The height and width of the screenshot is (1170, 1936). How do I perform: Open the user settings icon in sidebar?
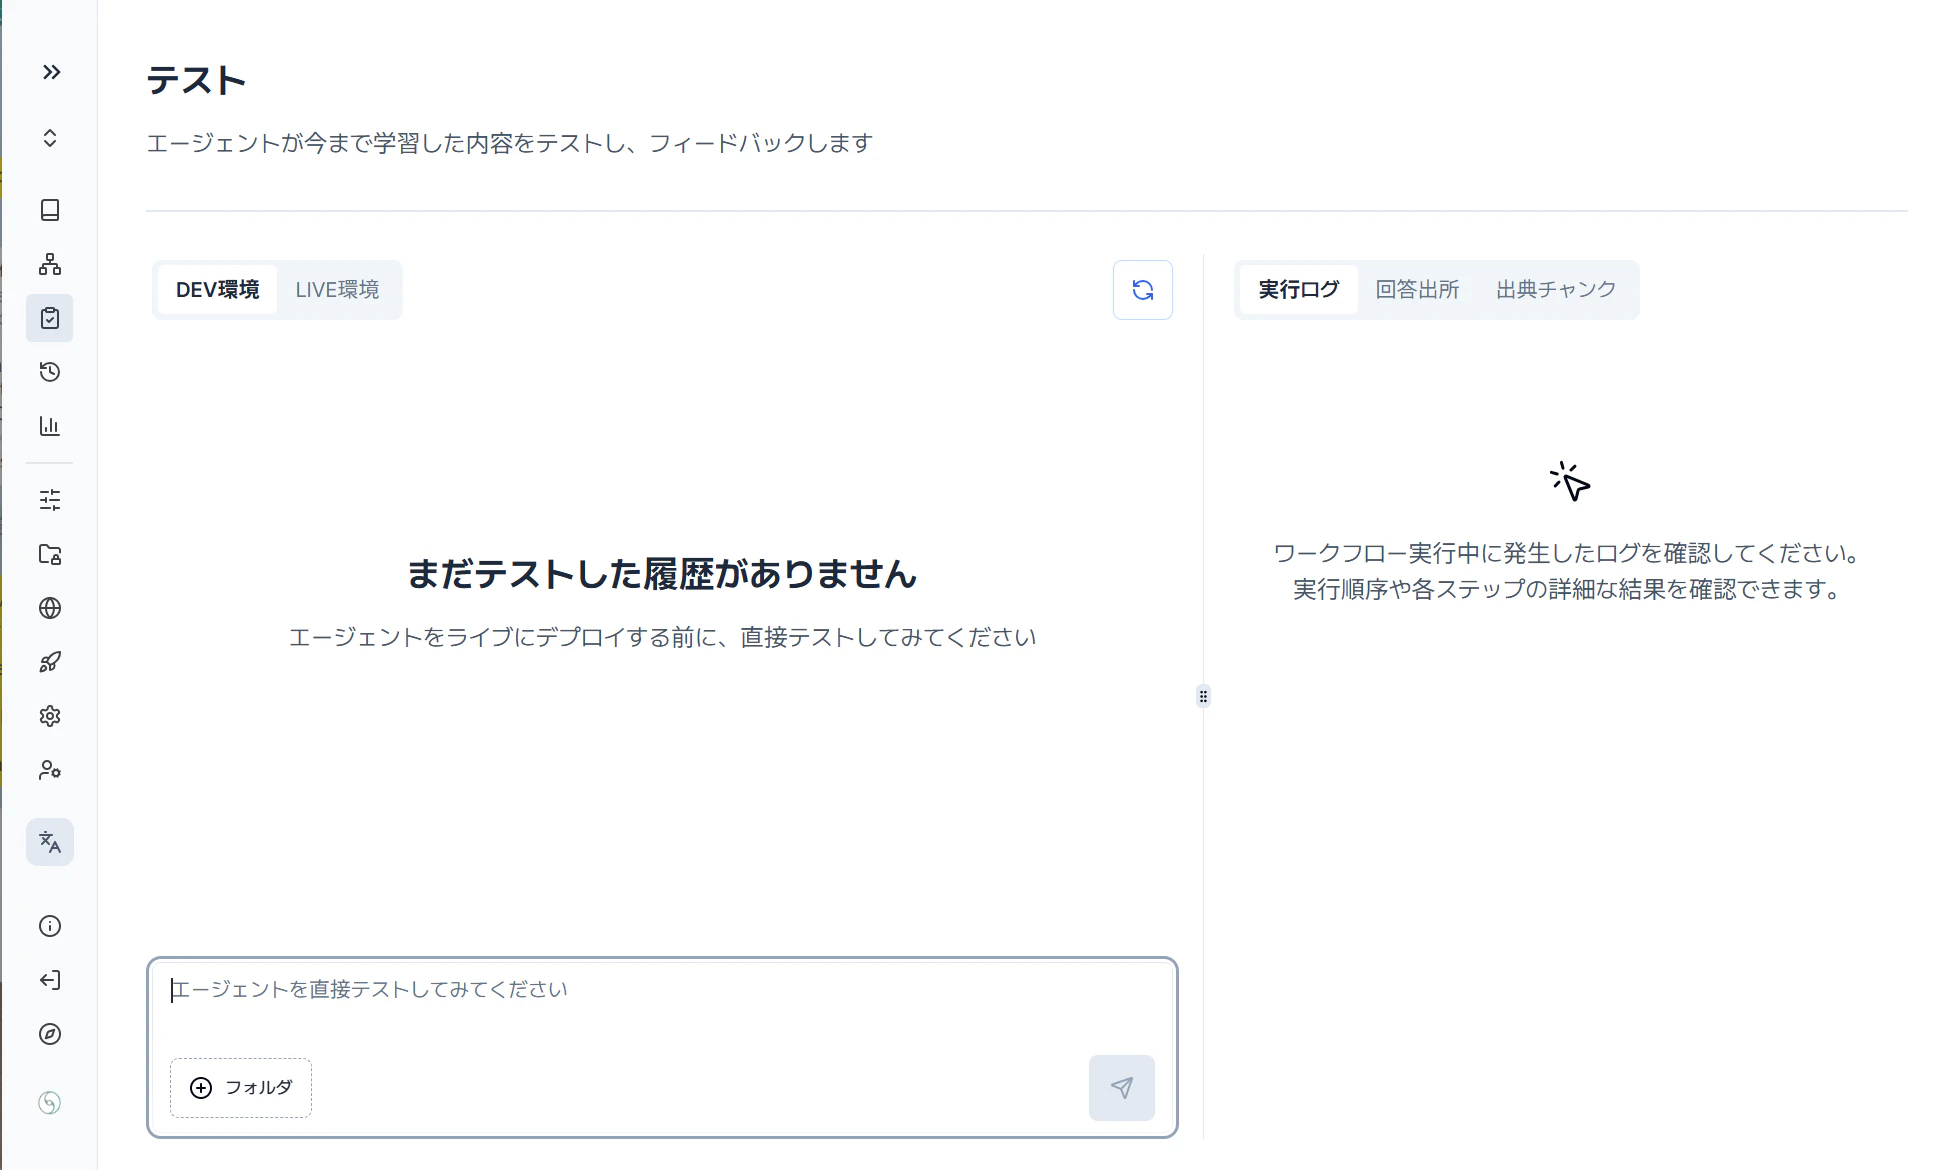point(50,770)
